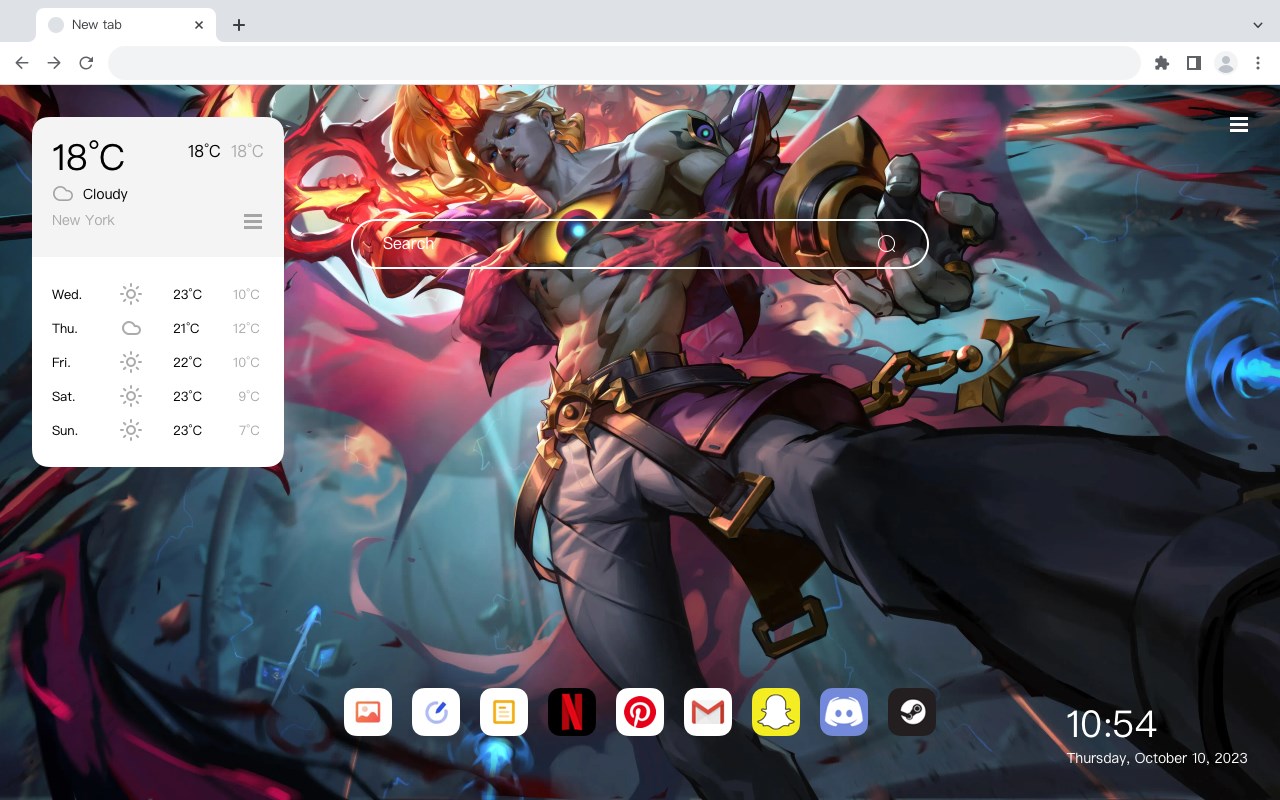1280x800 pixels.
Task: Click the Cloudy condition text
Action: pyautogui.click(x=105, y=194)
